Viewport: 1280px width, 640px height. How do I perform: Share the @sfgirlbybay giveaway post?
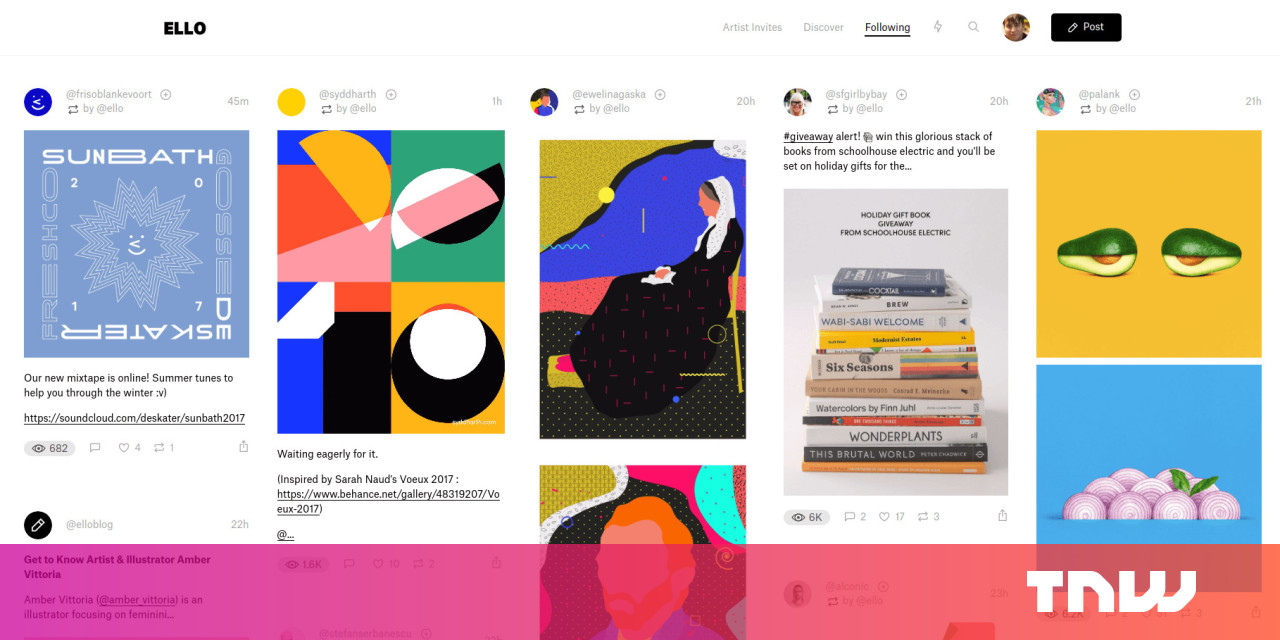click(1002, 516)
